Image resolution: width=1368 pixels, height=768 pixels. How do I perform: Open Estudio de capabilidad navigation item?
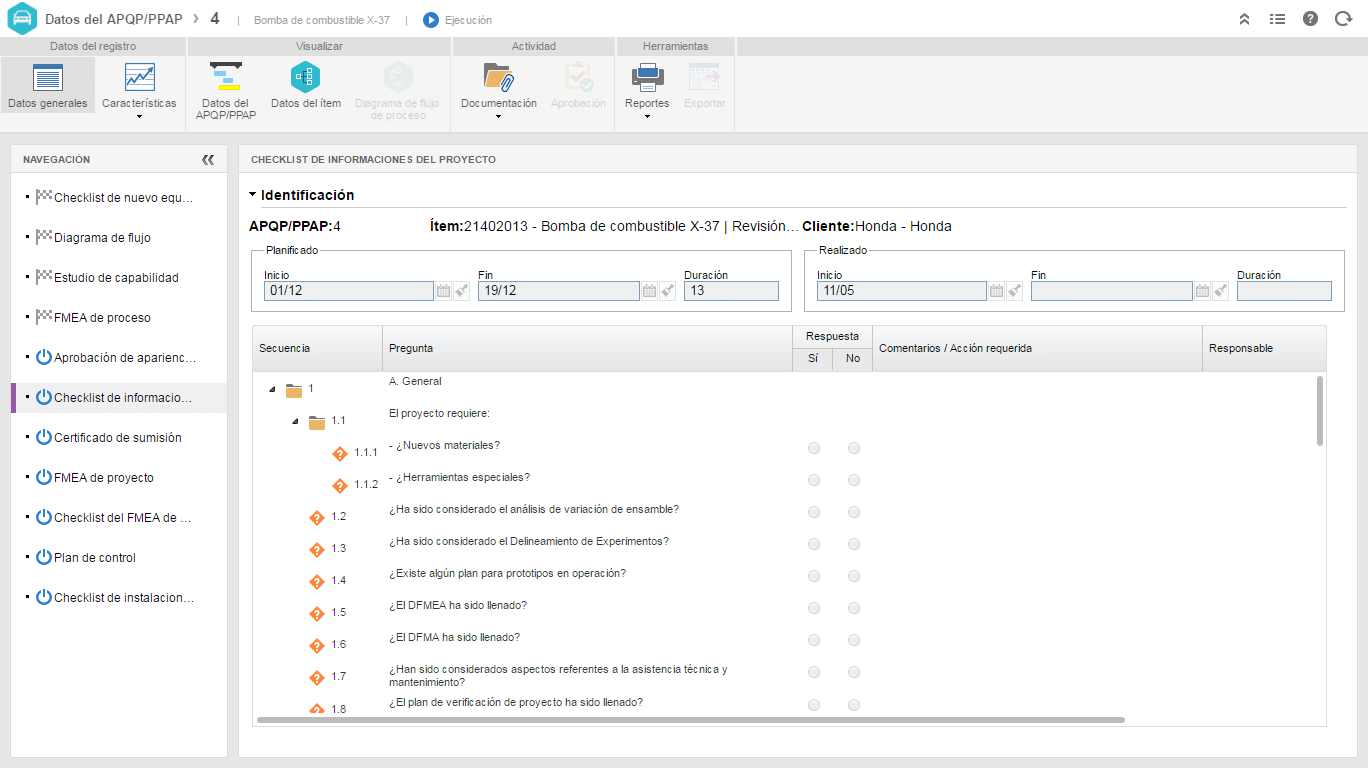coord(119,278)
